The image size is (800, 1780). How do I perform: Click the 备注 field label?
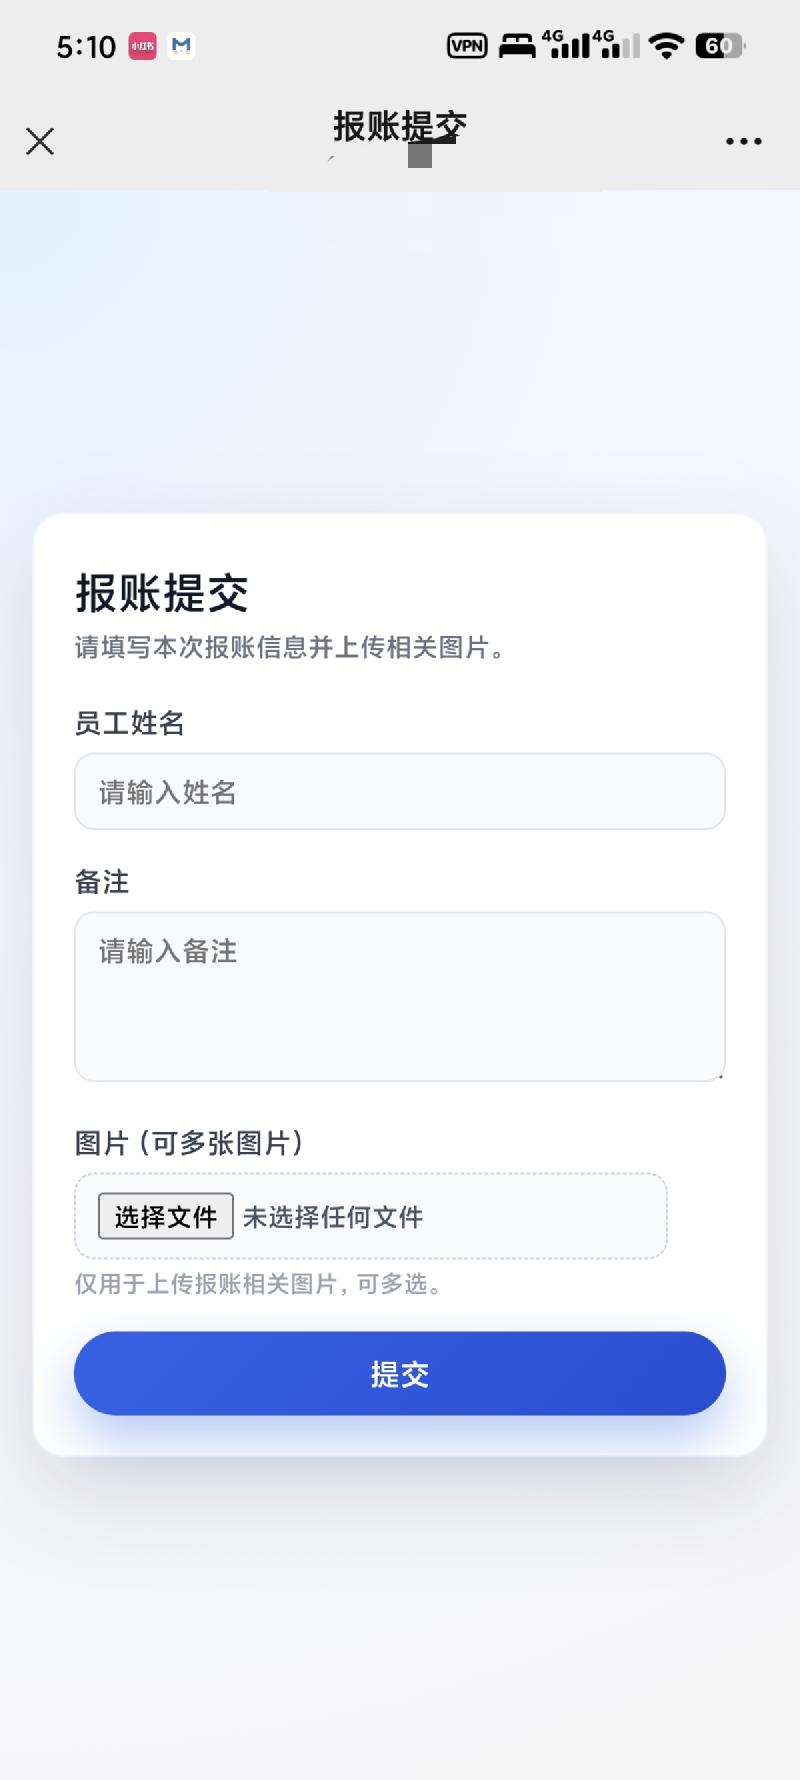tap(102, 882)
